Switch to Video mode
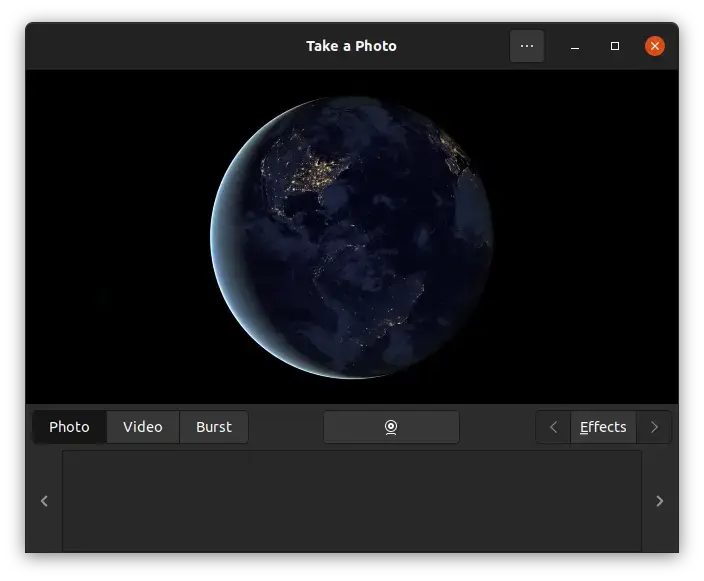 (143, 427)
